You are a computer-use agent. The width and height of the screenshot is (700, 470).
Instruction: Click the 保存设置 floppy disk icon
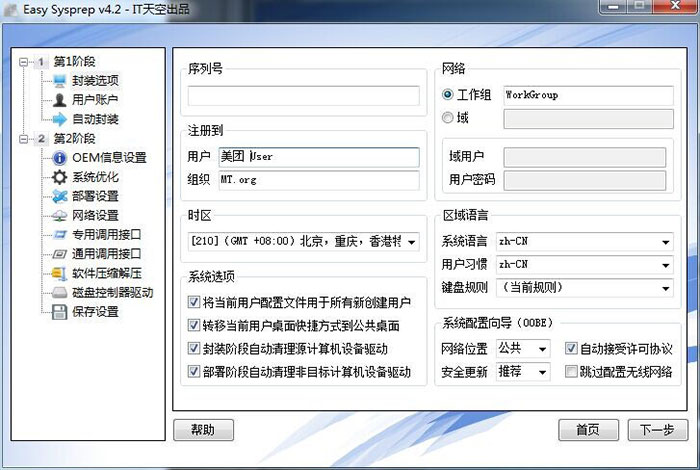click(x=59, y=312)
